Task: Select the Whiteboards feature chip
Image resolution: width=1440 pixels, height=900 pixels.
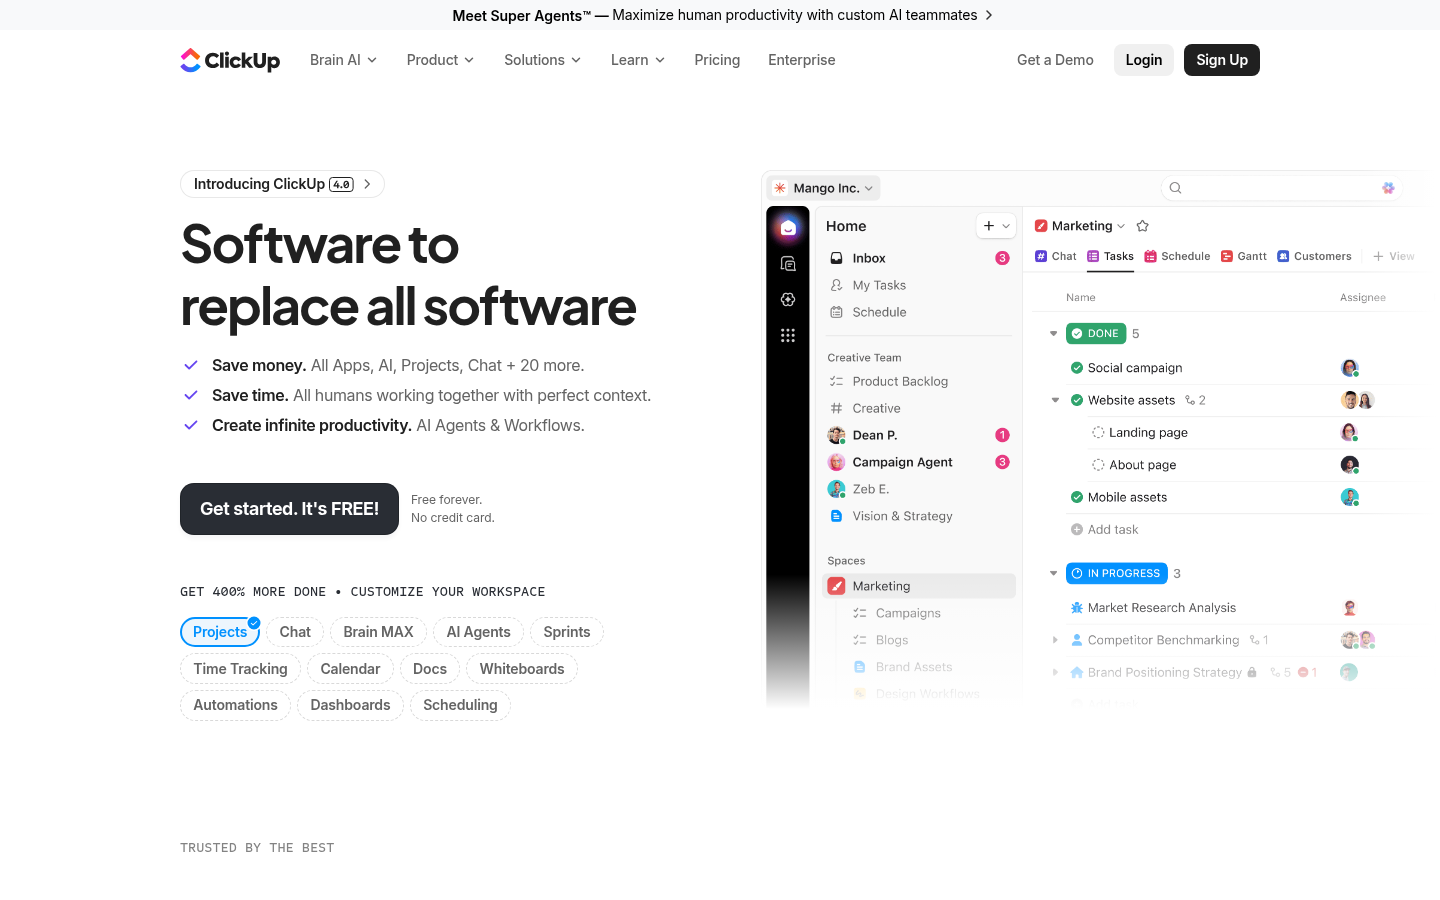Action: pos(522,669)
